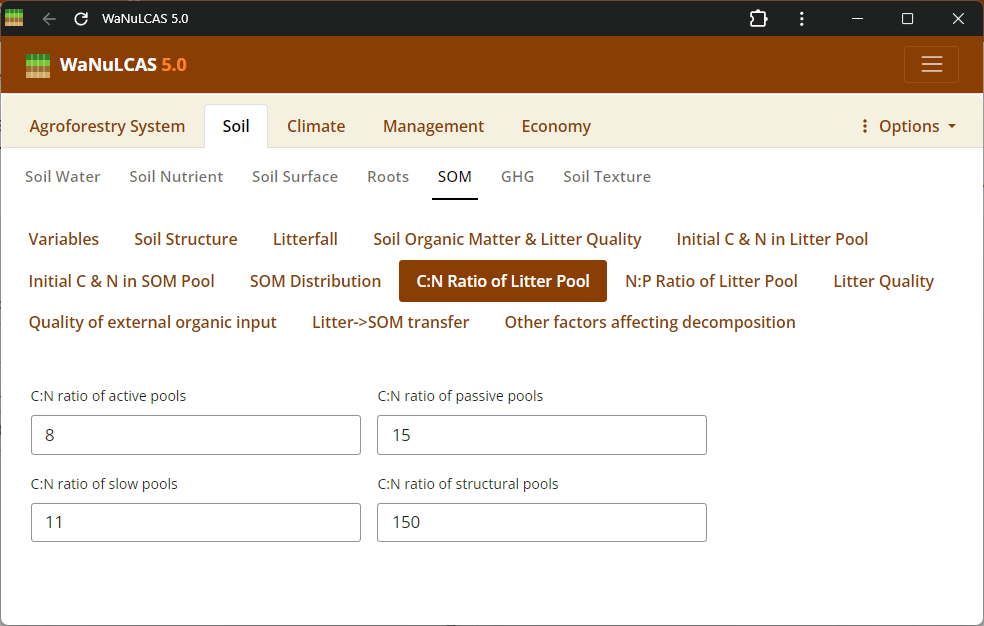
Task: Select the Litterfall section
Action: coord(305,239)
